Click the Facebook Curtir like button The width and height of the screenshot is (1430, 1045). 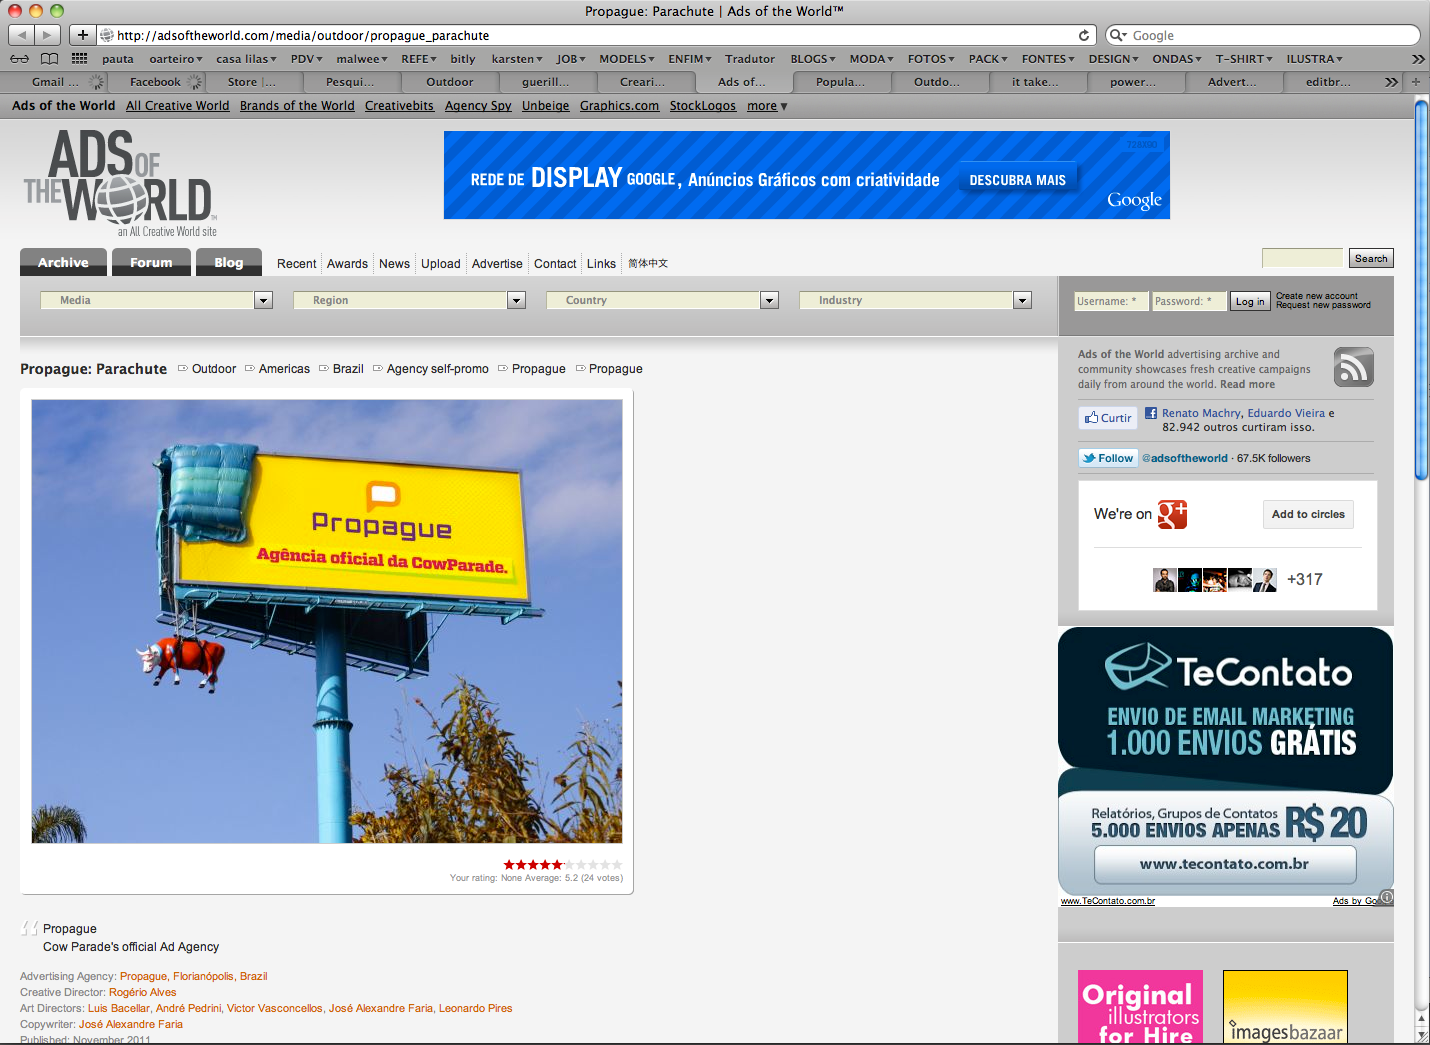(1108, 418)
